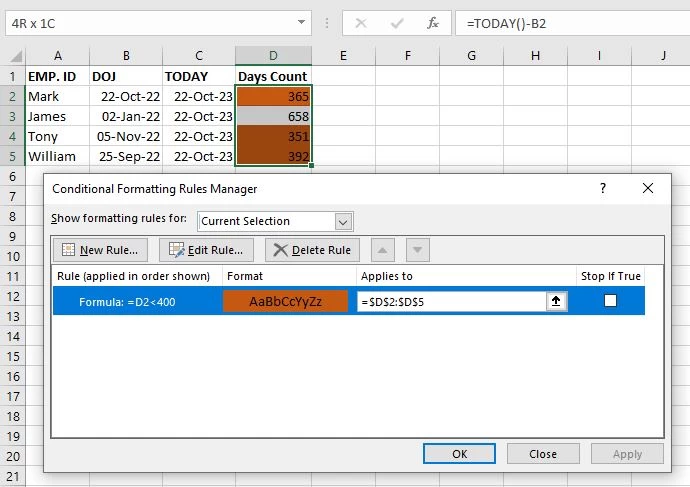
Task: Click the date cell 22-Oct-22
Action: (x=126, y=96)
